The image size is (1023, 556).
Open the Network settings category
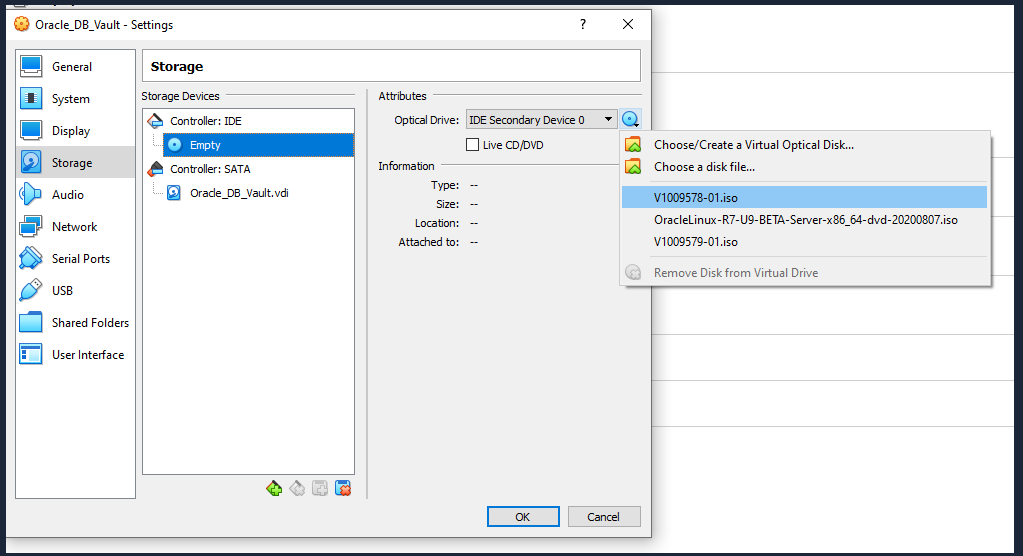pyautogui.click(x=75, y=226)
